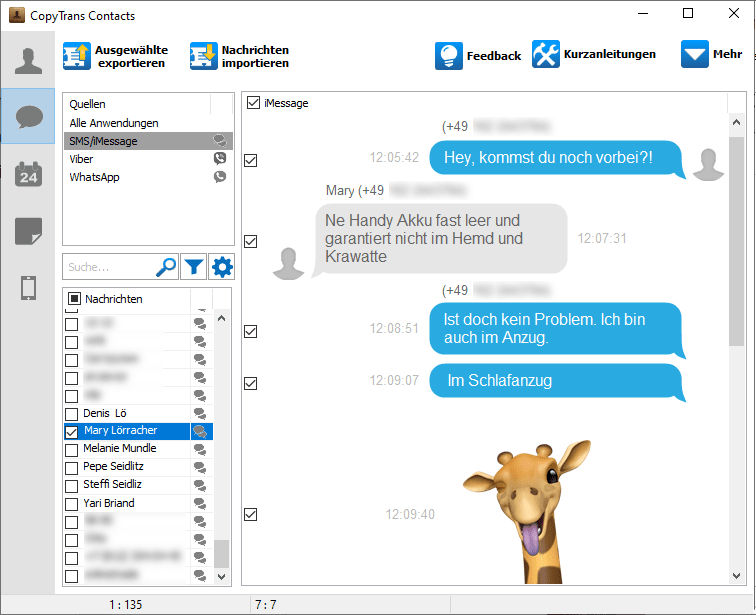Select the Denis Lö conversation
756x615 pixels.
pyautogui.click(x=105, y=413)
